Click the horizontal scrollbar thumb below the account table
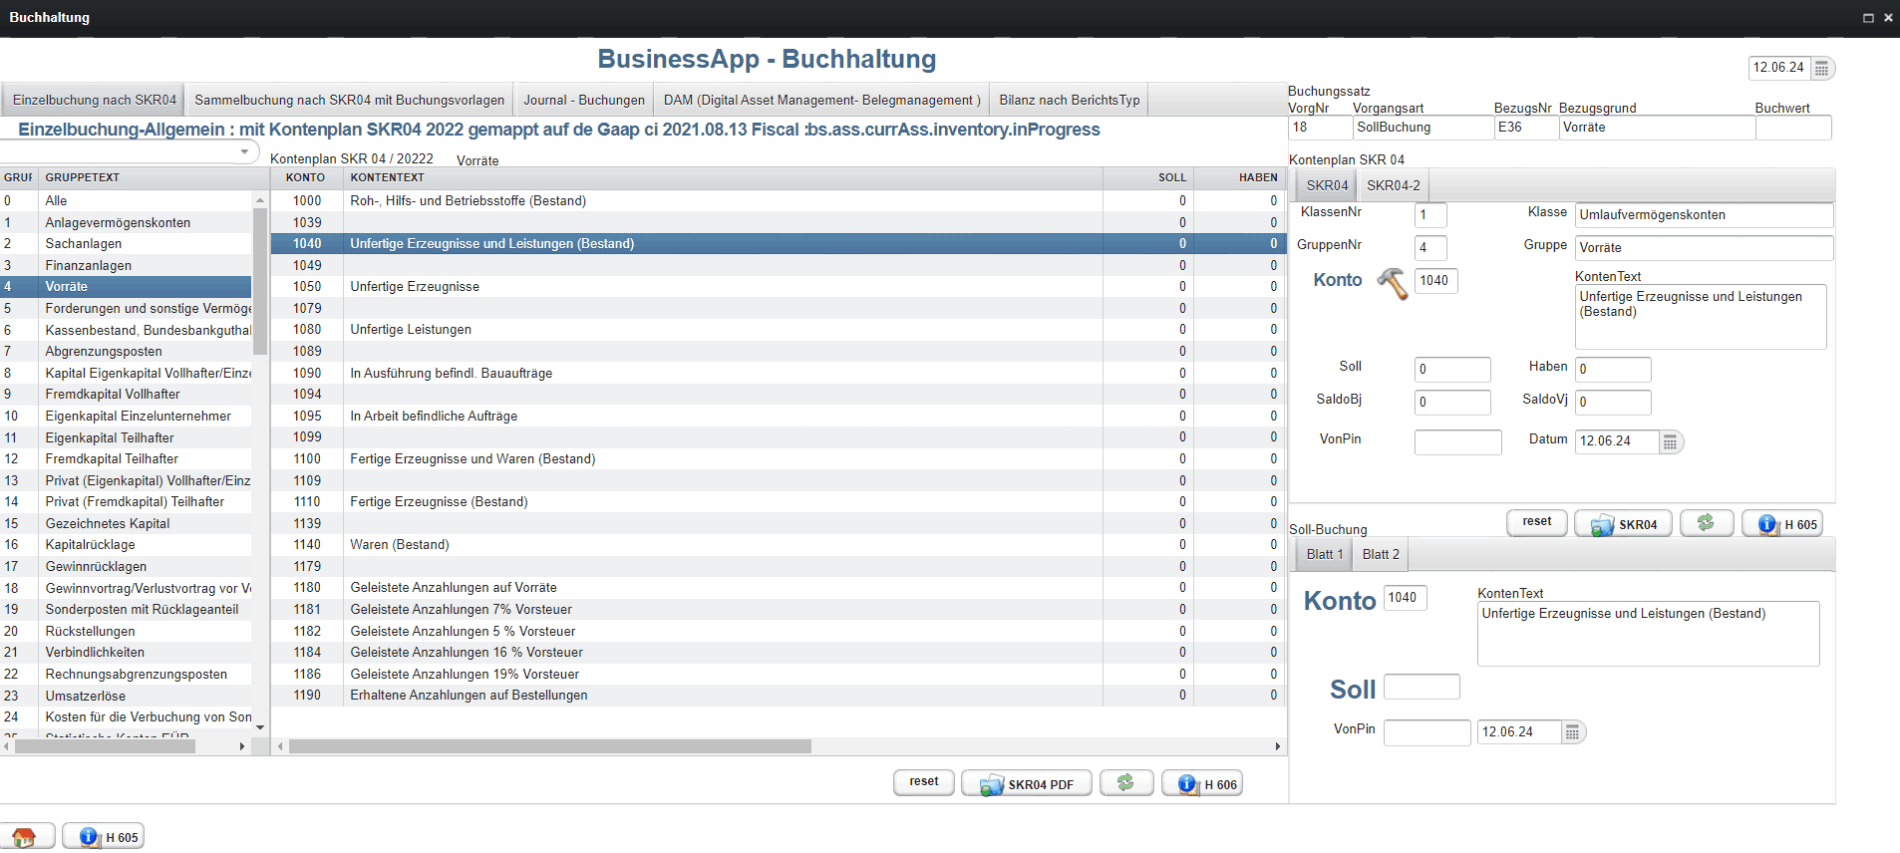This screenshot has width=1900, height=853. tap(550, 747)
